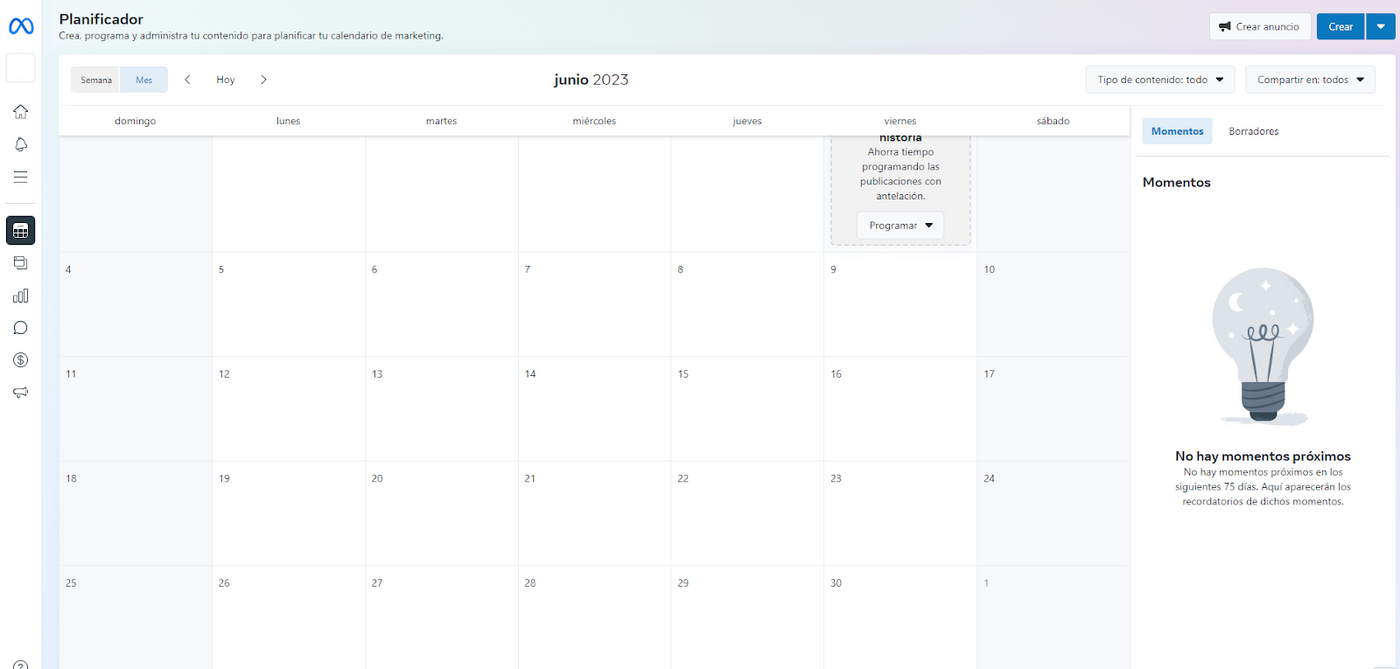Viewport: 1400px width, 669px height.
Task: Click the lightbulb illustration
Action: 1262,347
